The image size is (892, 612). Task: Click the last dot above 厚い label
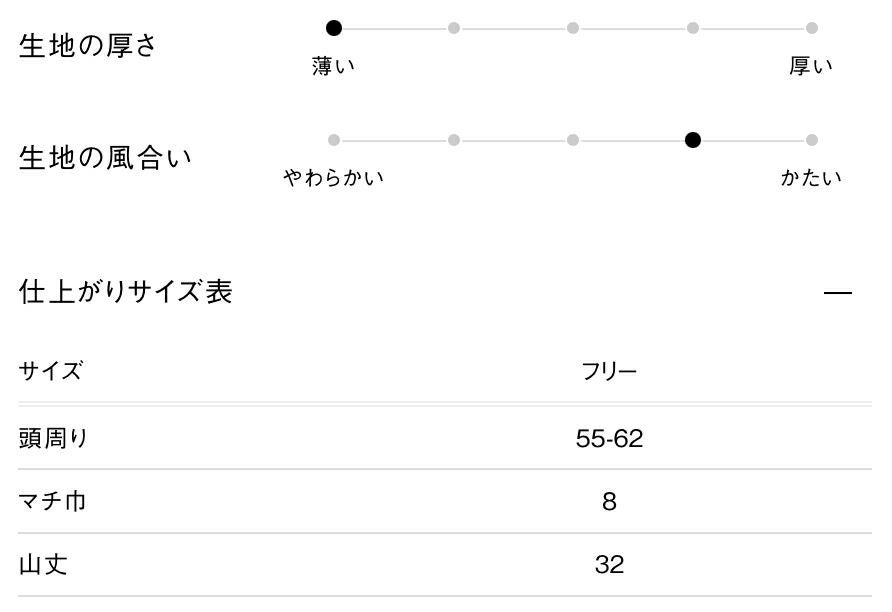pyautogui.click(x=812, y=28)
